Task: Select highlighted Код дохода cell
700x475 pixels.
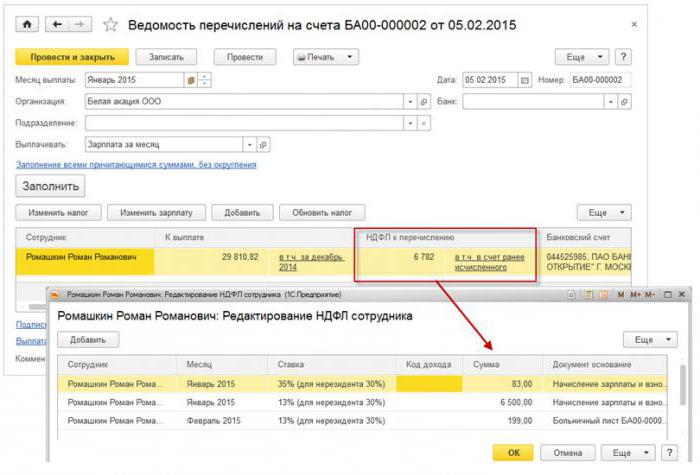Action: (x=429, y=383)
